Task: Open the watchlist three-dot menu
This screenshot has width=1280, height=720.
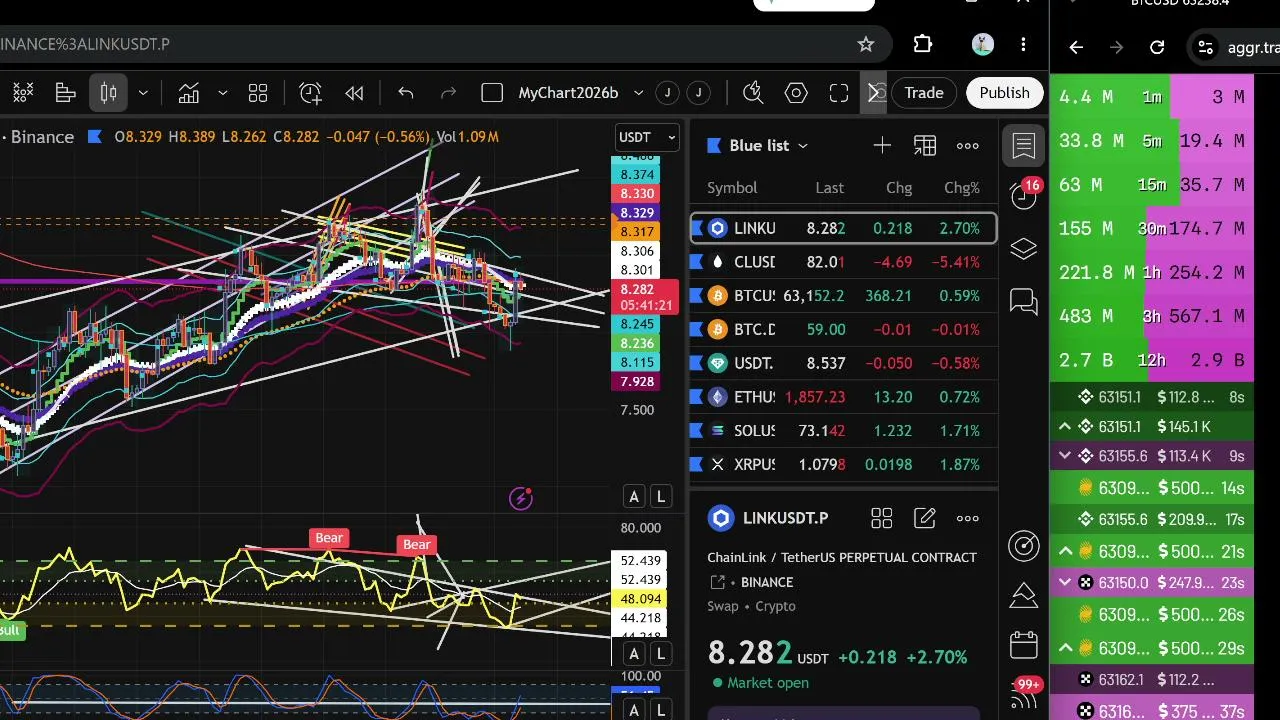Action: (x=968, y=146)
